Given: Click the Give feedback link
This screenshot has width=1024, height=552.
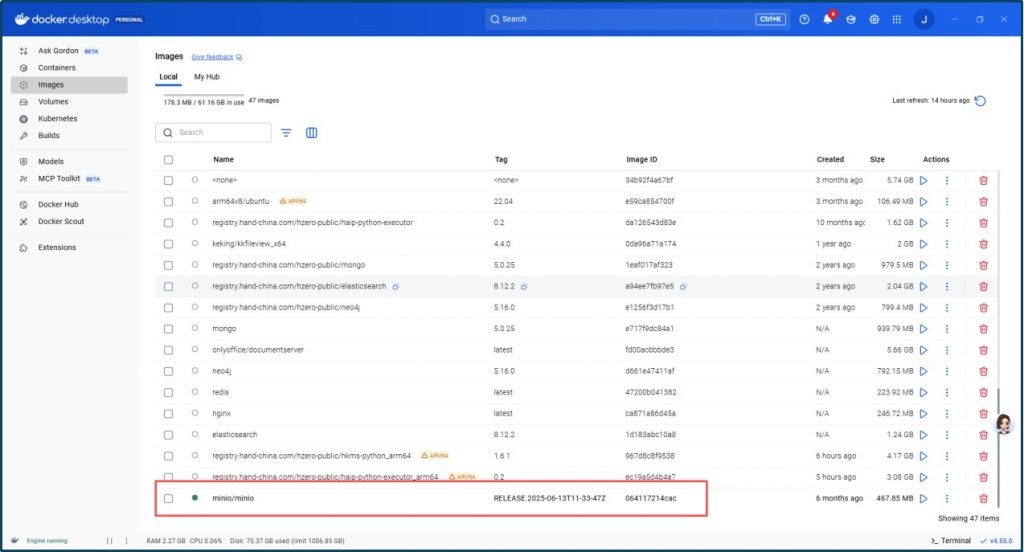Looking at the screenshot, I should click(x=212, y=58).
